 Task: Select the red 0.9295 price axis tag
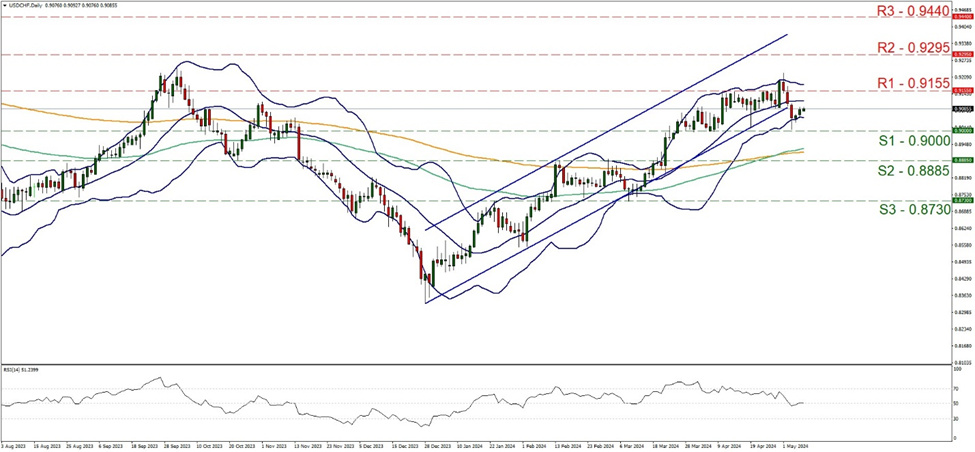point(962,55)
